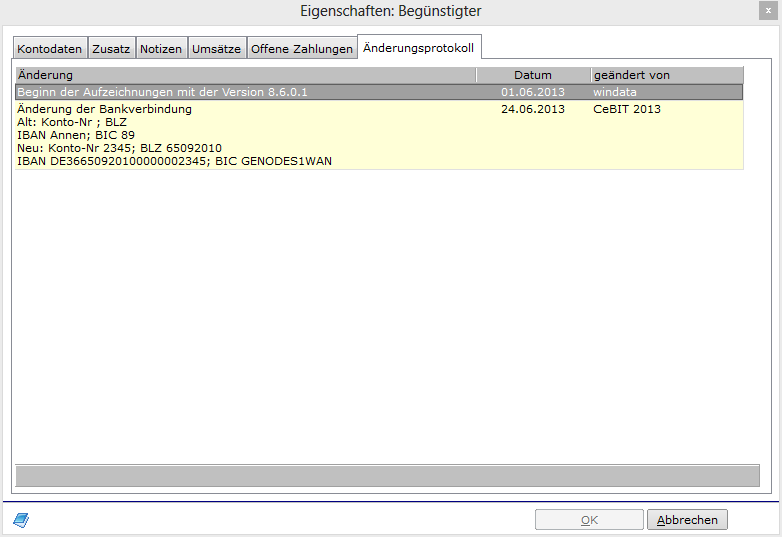This screenshot has height=537, width=782.
Task: Switch to the Kontodaten tab
Action: point(50,49)
